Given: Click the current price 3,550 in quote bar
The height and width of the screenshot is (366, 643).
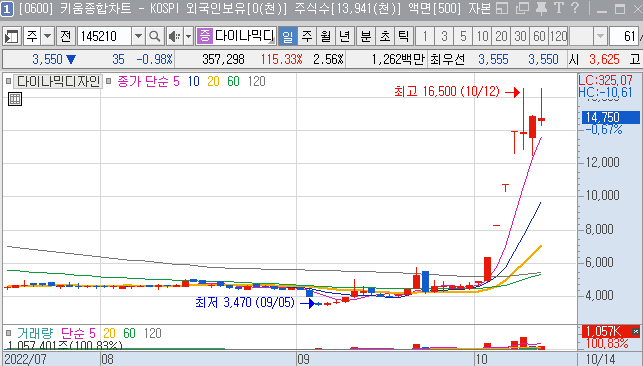Looking at the screenshot, I should tap(48, 59).
